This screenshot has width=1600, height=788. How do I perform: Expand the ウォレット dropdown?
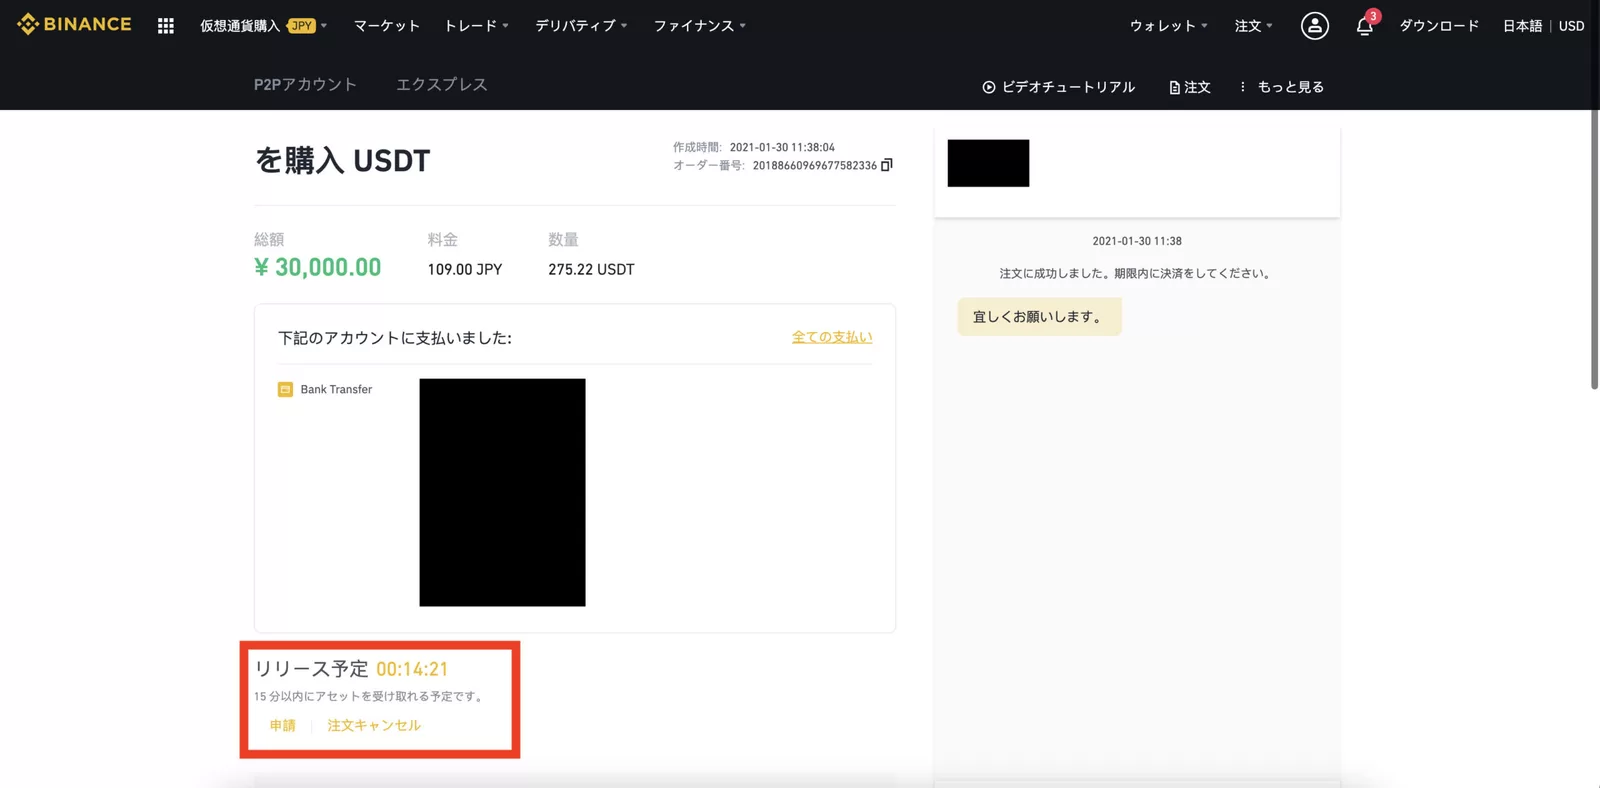coord(1169,26)
